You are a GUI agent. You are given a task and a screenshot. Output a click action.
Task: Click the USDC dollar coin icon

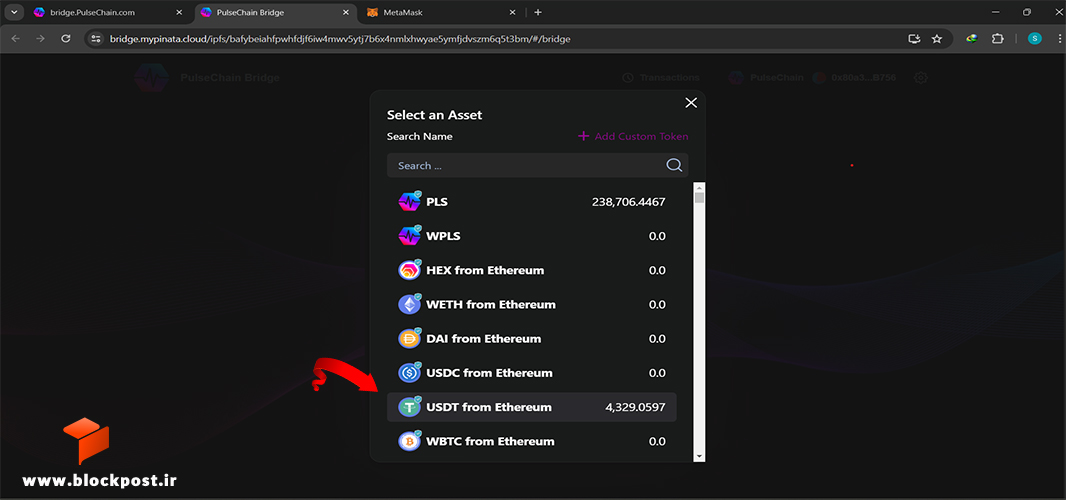coord(409,373)
